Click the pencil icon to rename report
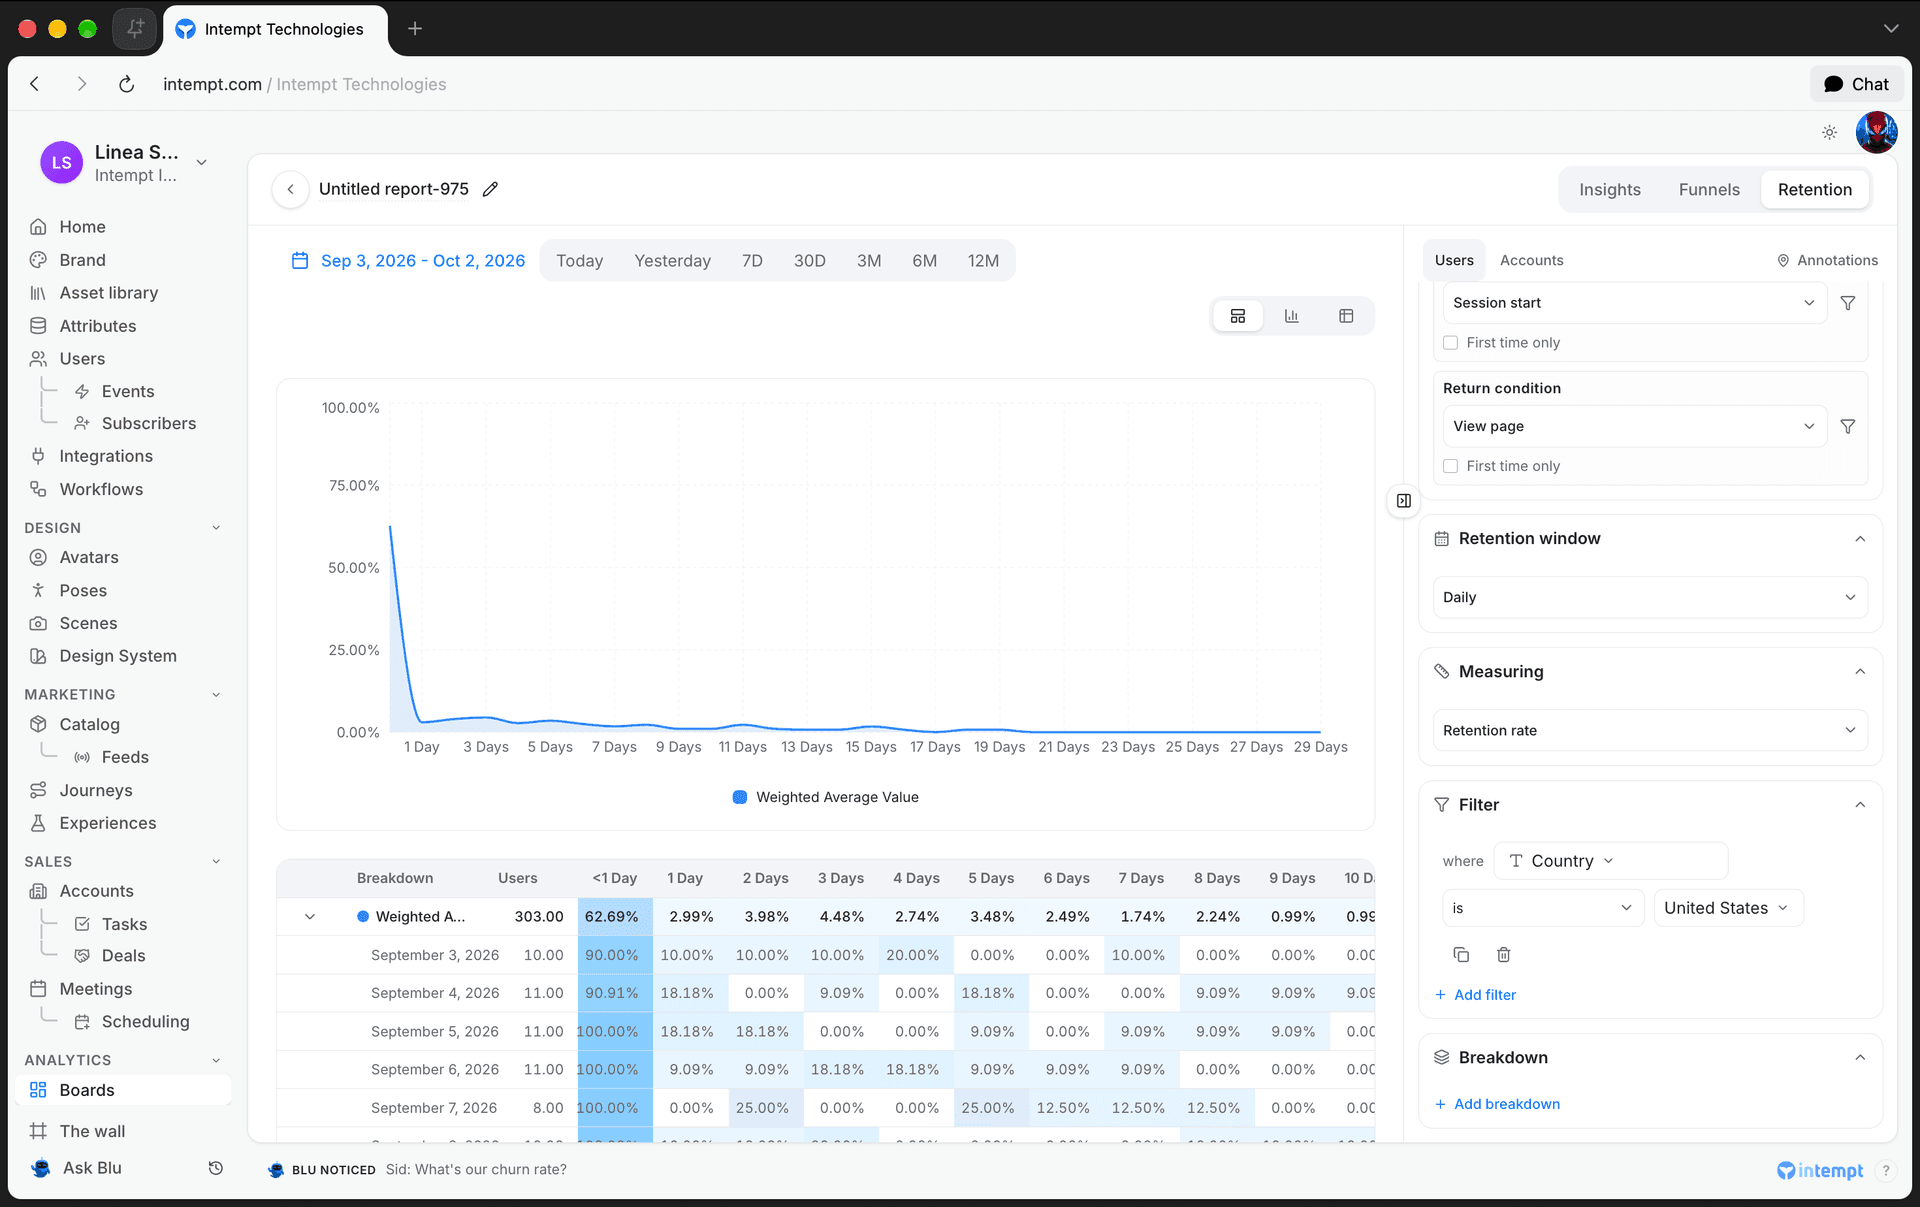 pos(490,189)
